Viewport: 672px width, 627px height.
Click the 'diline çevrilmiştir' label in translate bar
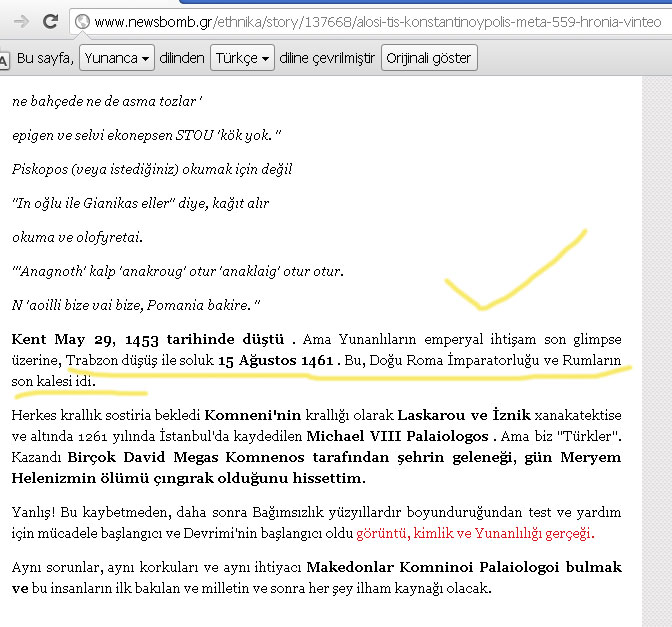(x=327, y=59)
